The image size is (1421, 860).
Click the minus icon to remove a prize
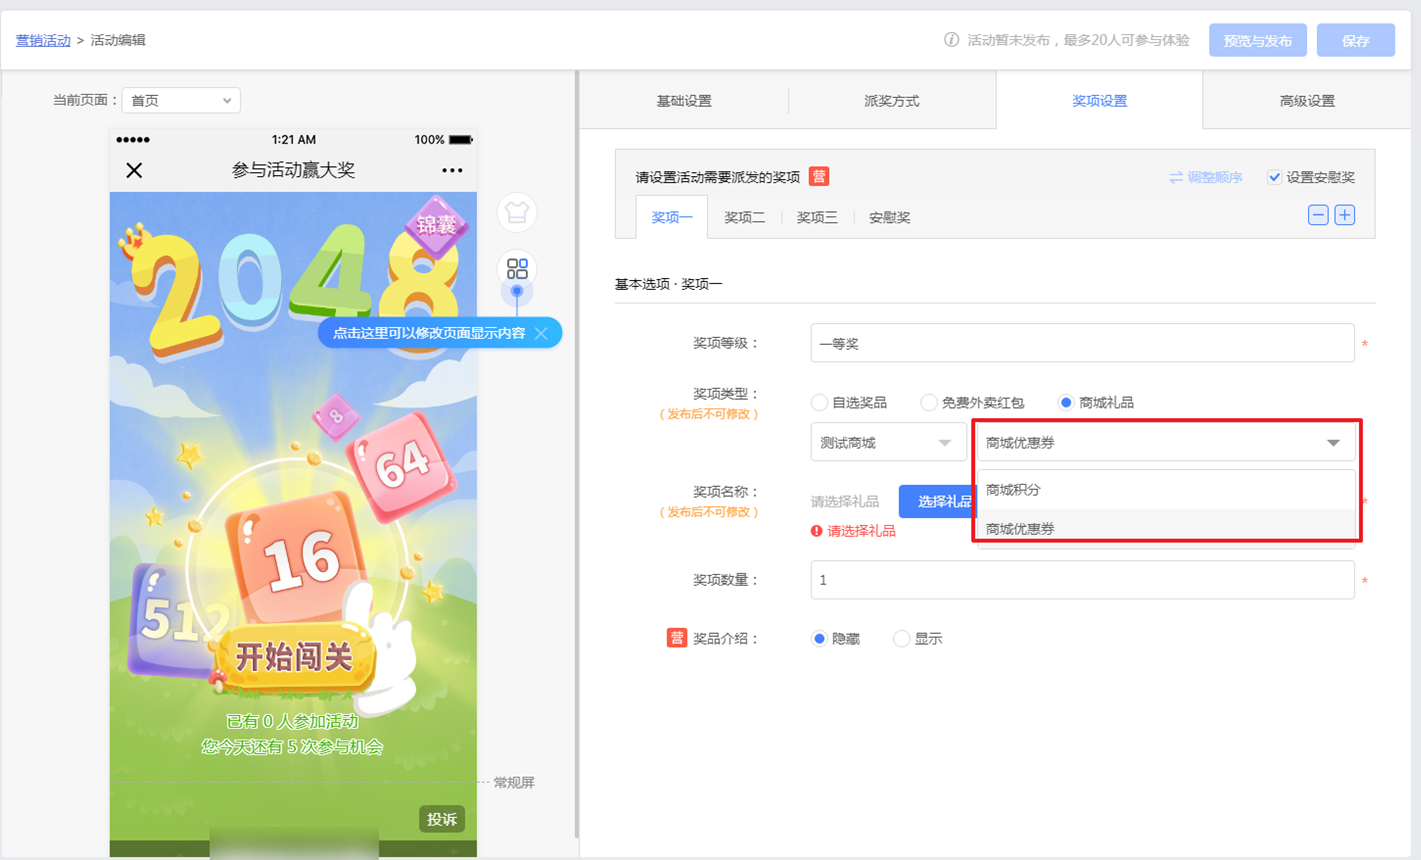[1318, 215]
